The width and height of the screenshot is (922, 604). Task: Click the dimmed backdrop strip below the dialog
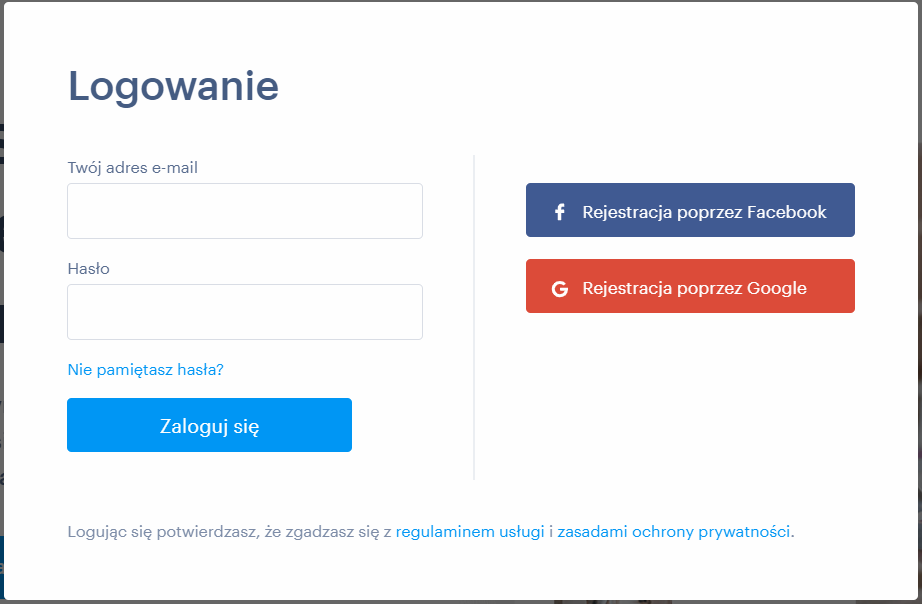point(461,602)
